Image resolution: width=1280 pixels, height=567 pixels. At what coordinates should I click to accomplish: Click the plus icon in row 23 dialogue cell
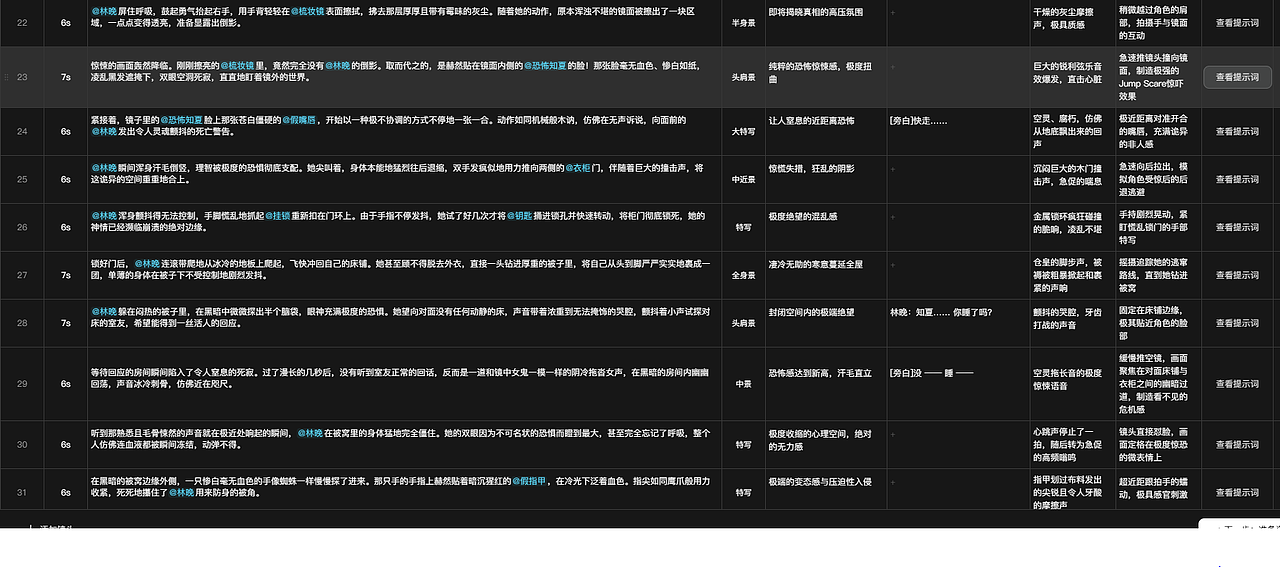point(893,65)
